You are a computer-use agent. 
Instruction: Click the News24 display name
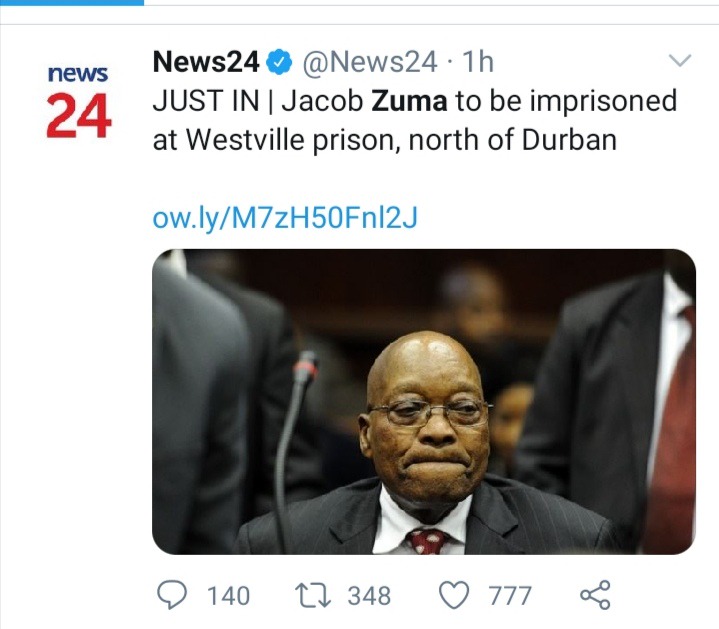205,63
